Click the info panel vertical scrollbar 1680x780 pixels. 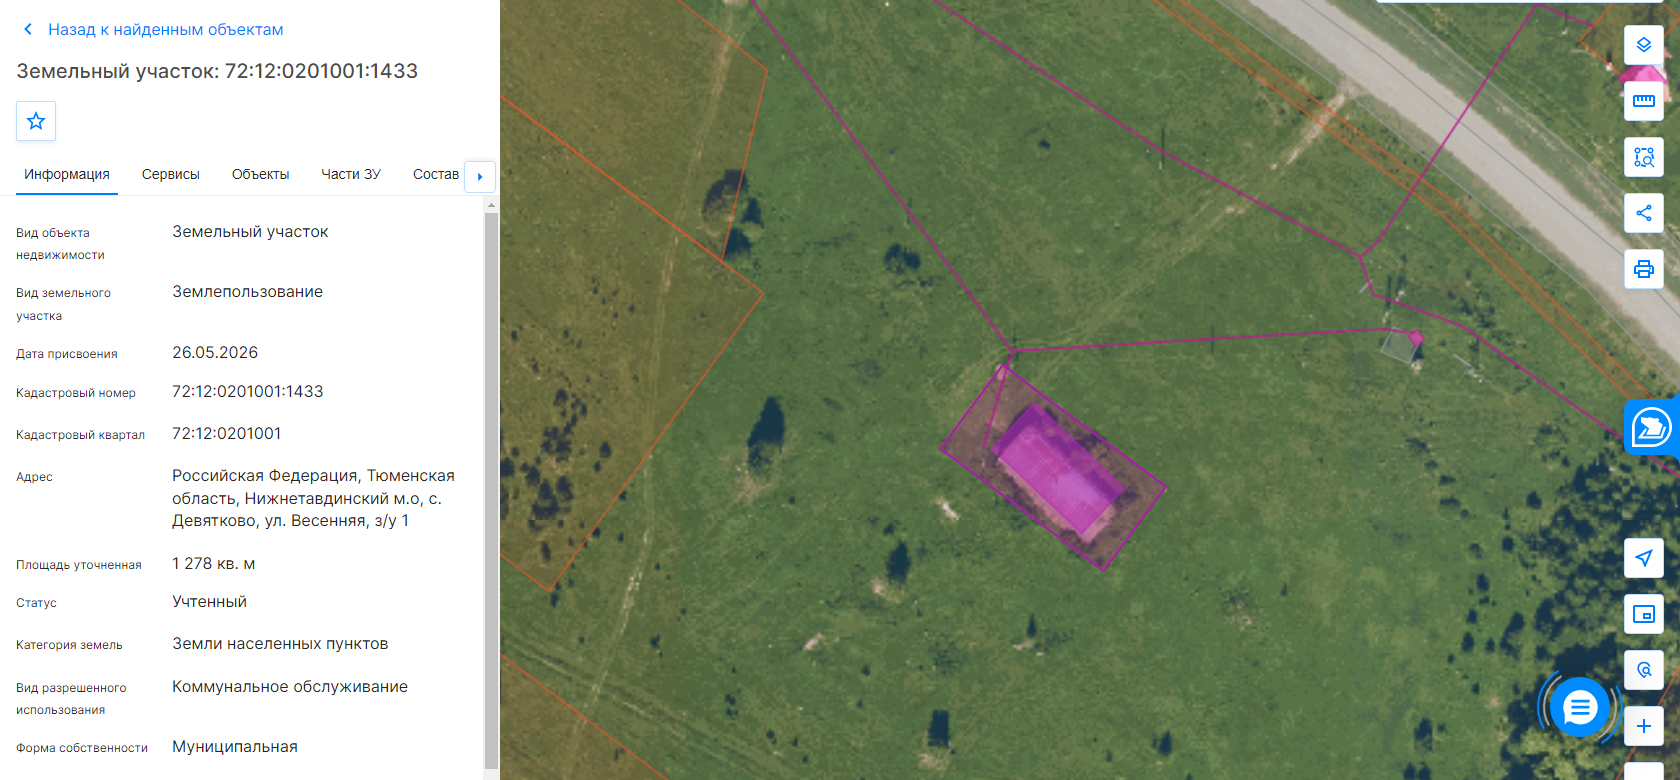(491, 489)
